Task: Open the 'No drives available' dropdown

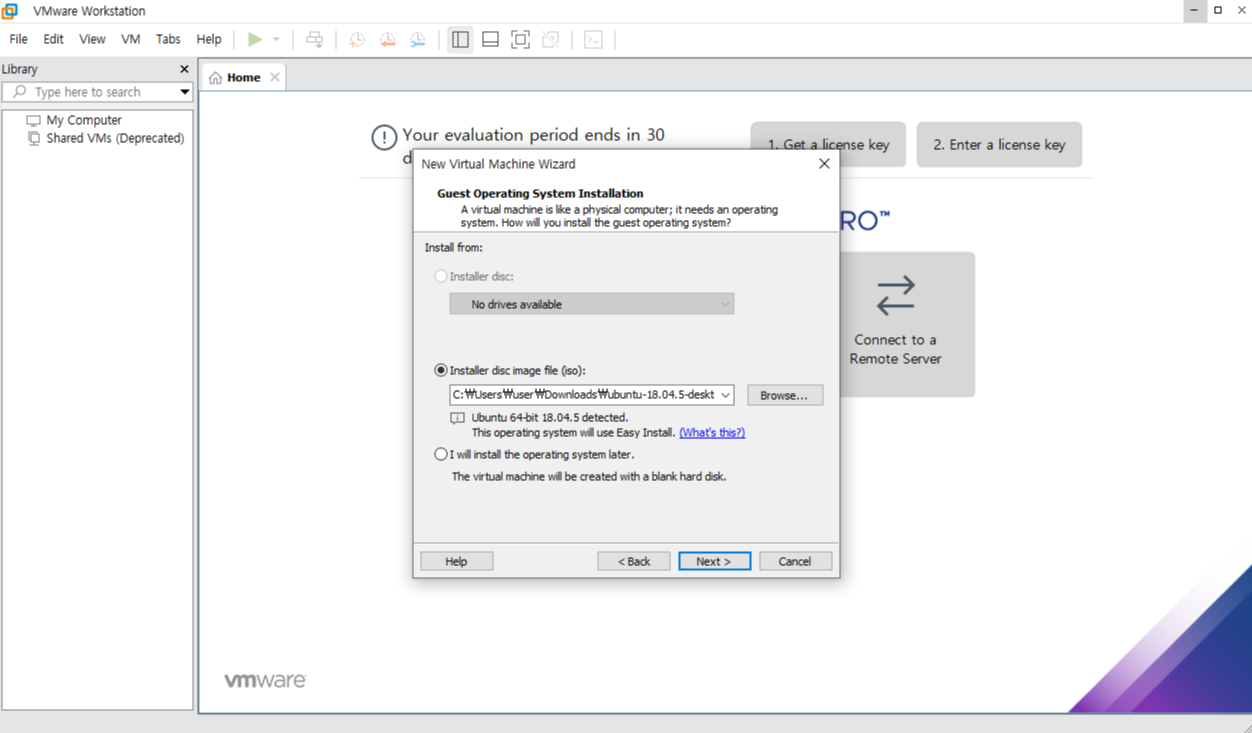Action: coord(592,304)
